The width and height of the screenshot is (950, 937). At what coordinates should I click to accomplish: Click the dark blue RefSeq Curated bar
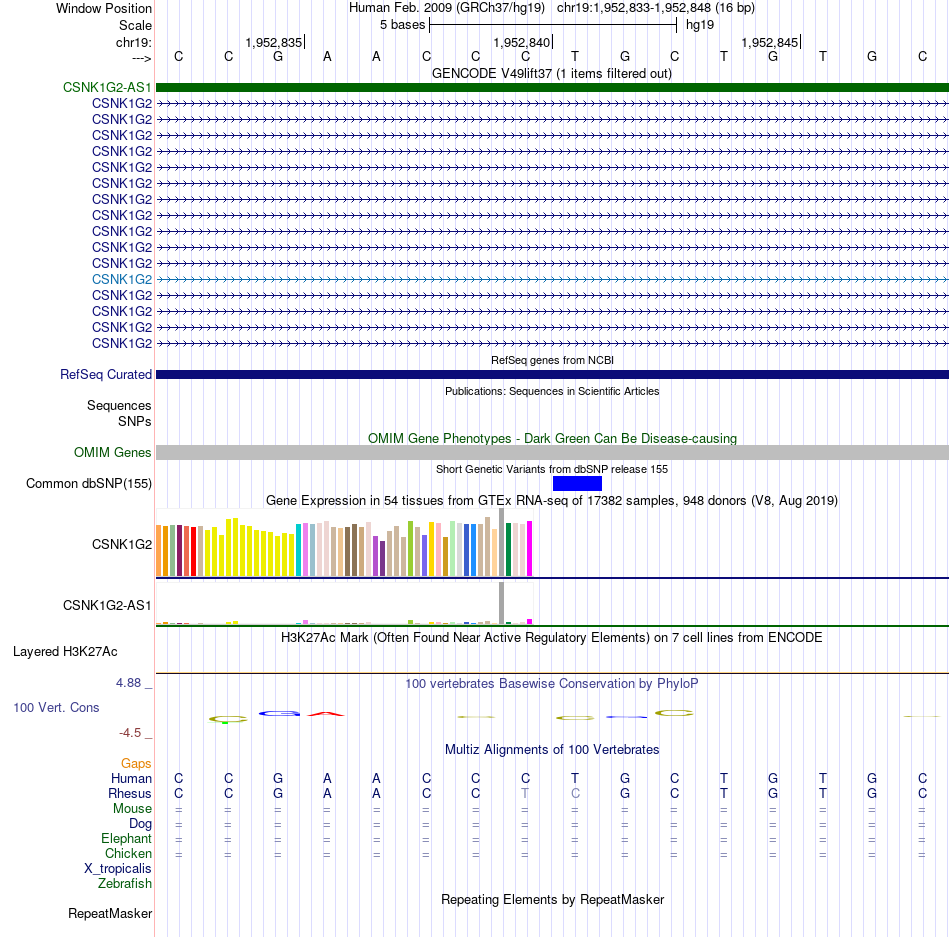552,374
